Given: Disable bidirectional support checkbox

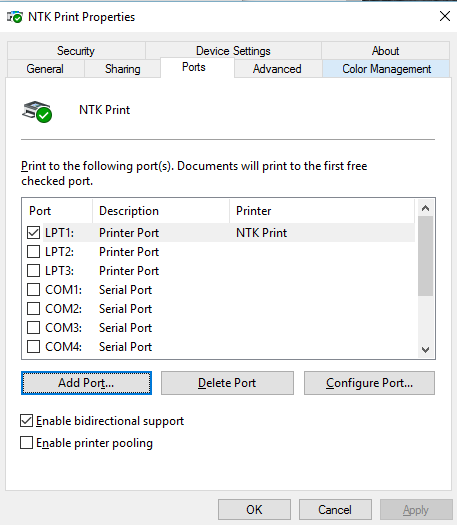Looking at the screenshot, I should (x=26, y=421).
